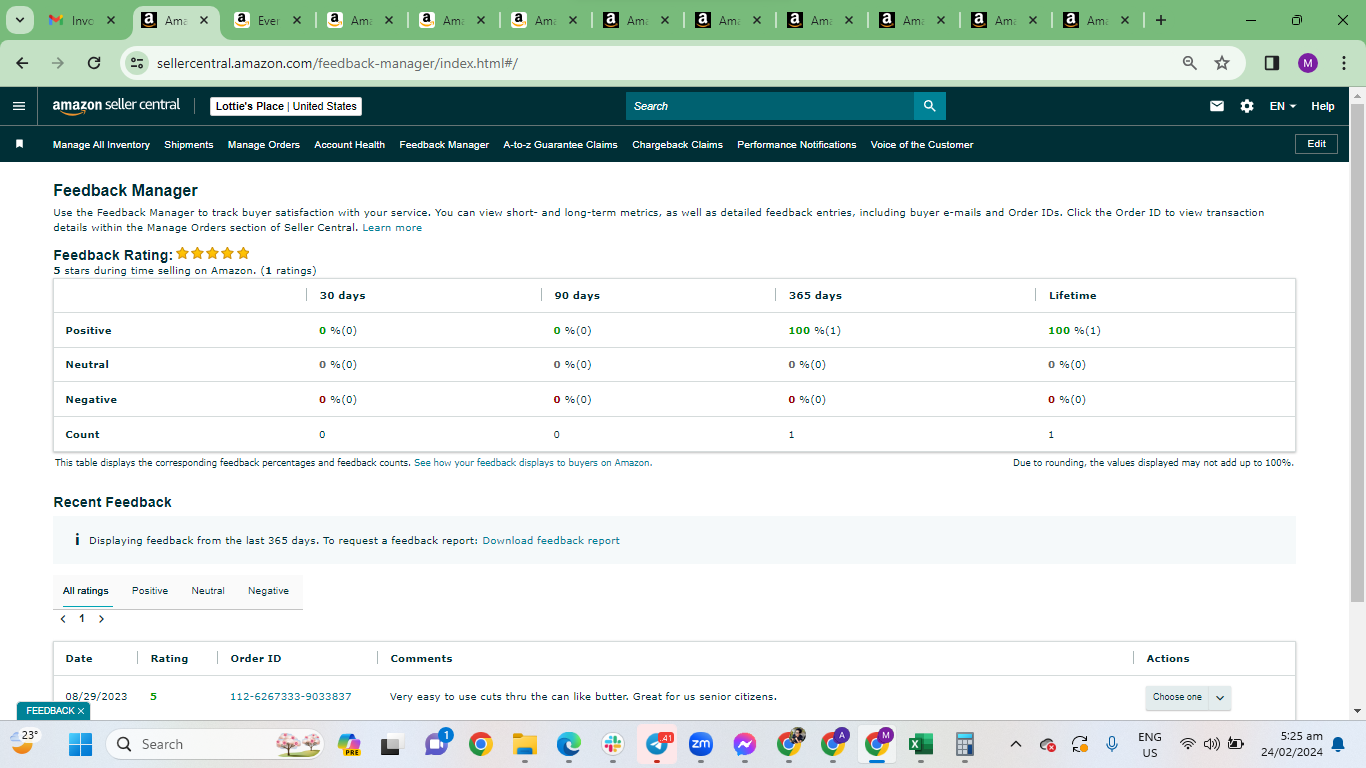
Task: Open the settings gear icon
Action: 1247,106
